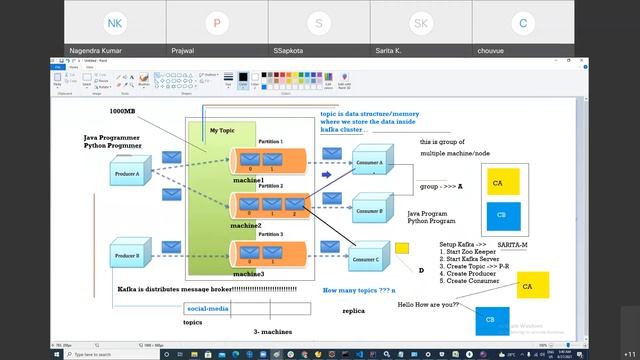Click the Edit colors icon
Screen dimensions: 640x360
(x=328, y=77)
